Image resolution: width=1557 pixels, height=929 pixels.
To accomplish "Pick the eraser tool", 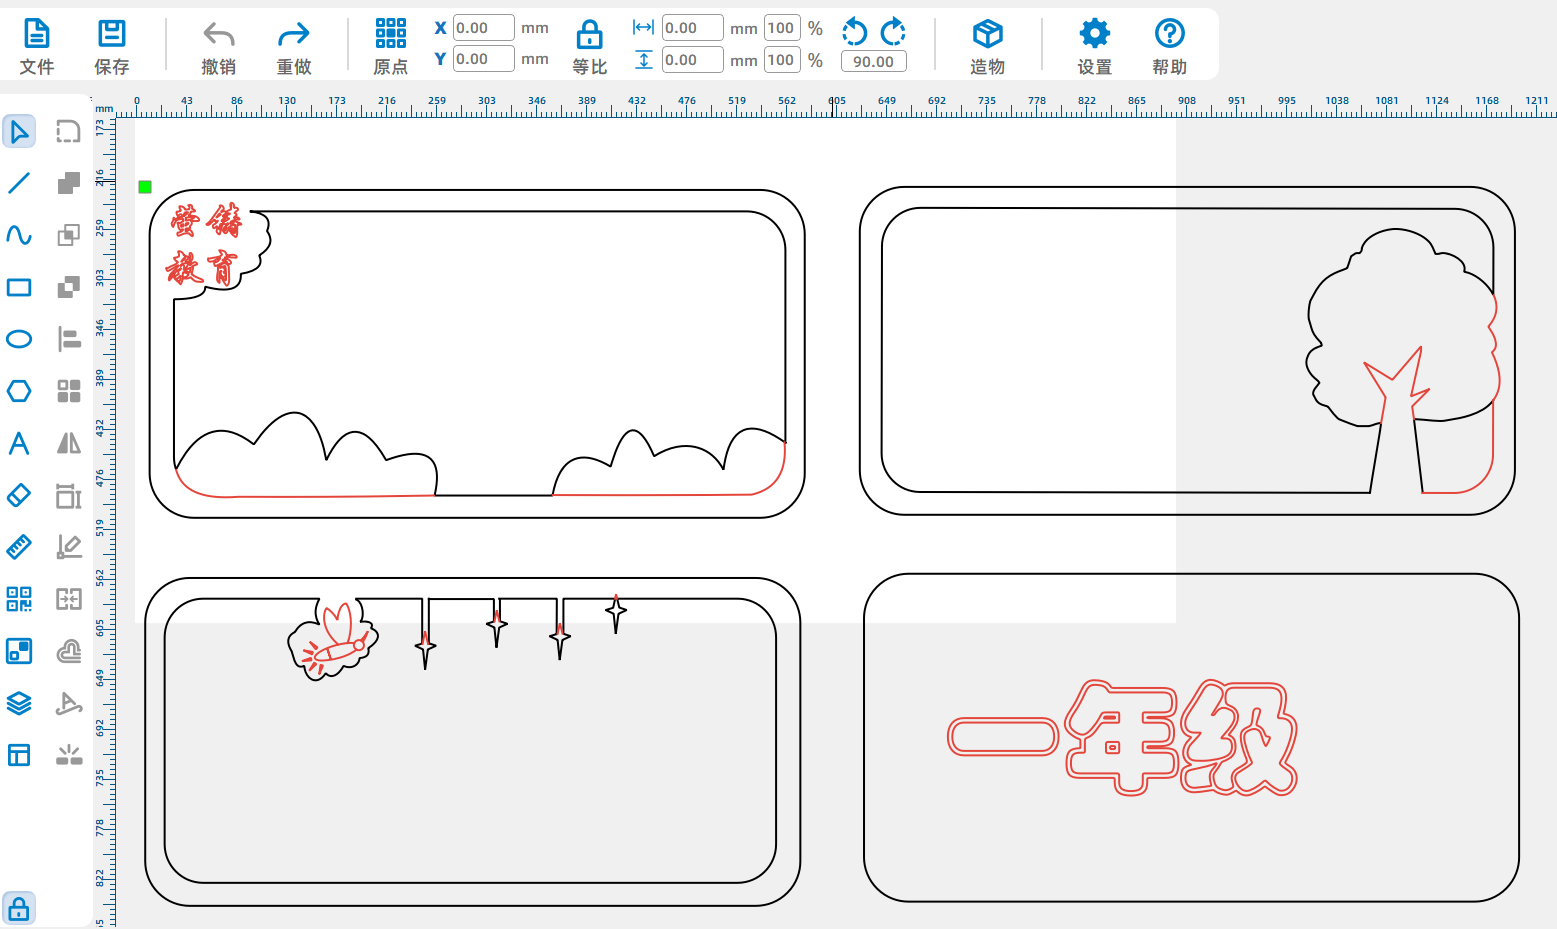I will (x=19, y=495).
